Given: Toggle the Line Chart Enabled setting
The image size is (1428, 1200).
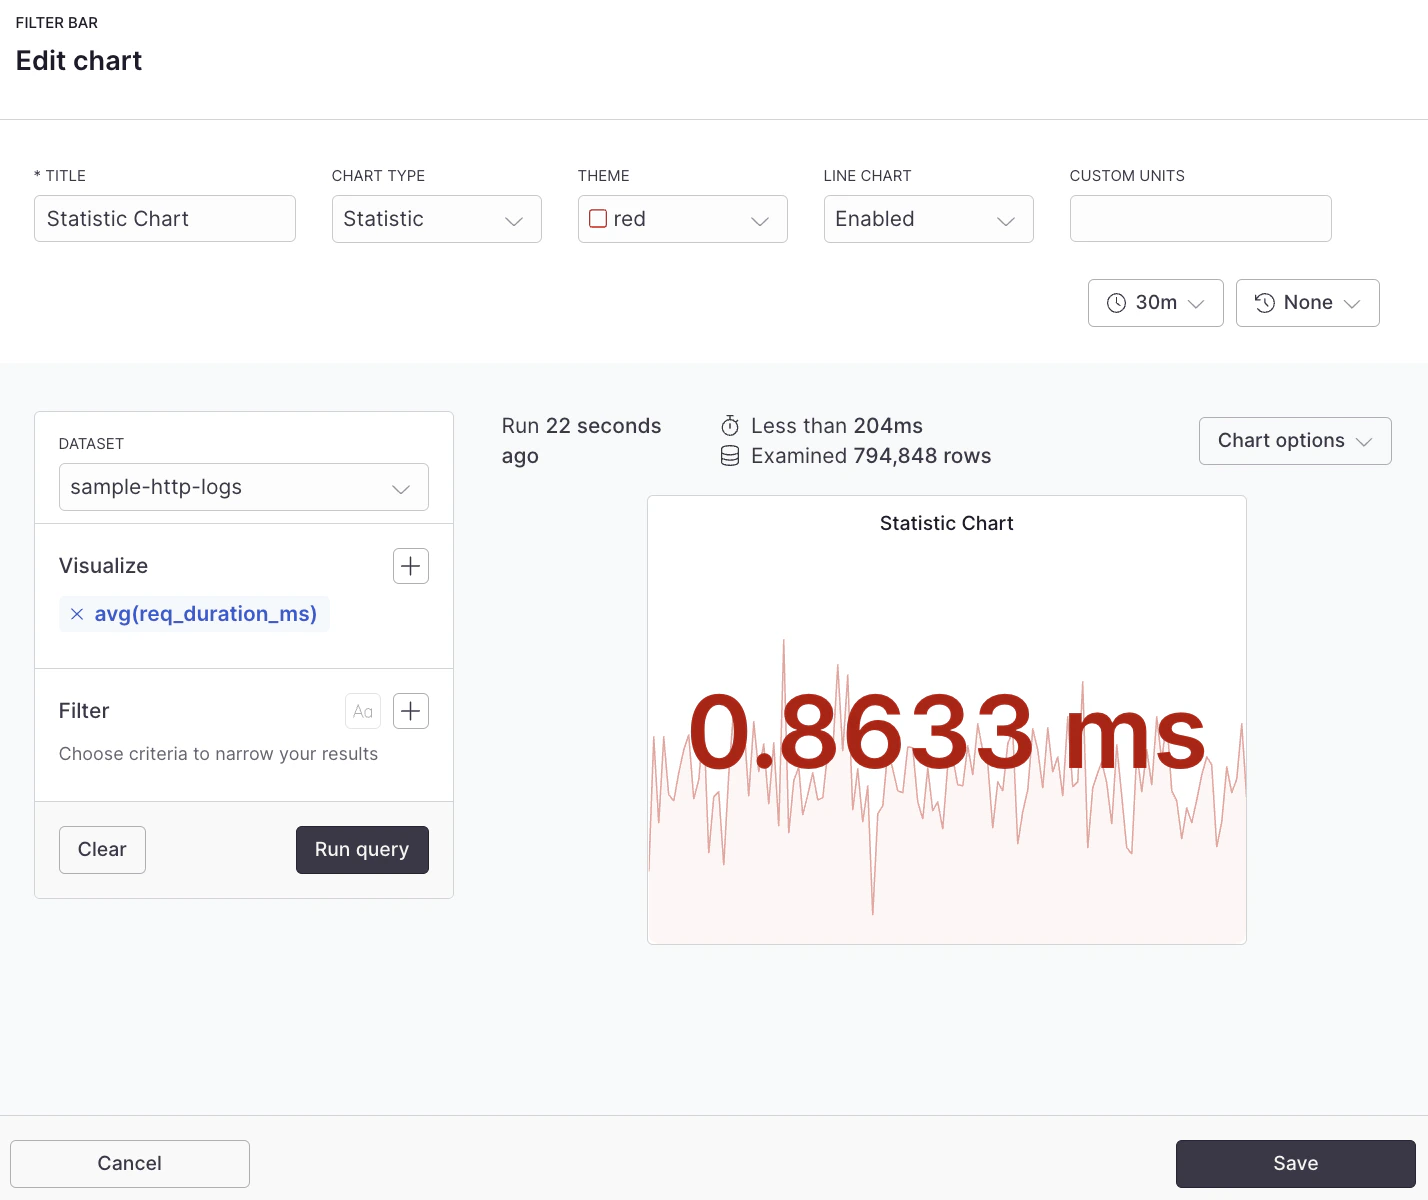Looking at the screenshot, I should [928, 218].
